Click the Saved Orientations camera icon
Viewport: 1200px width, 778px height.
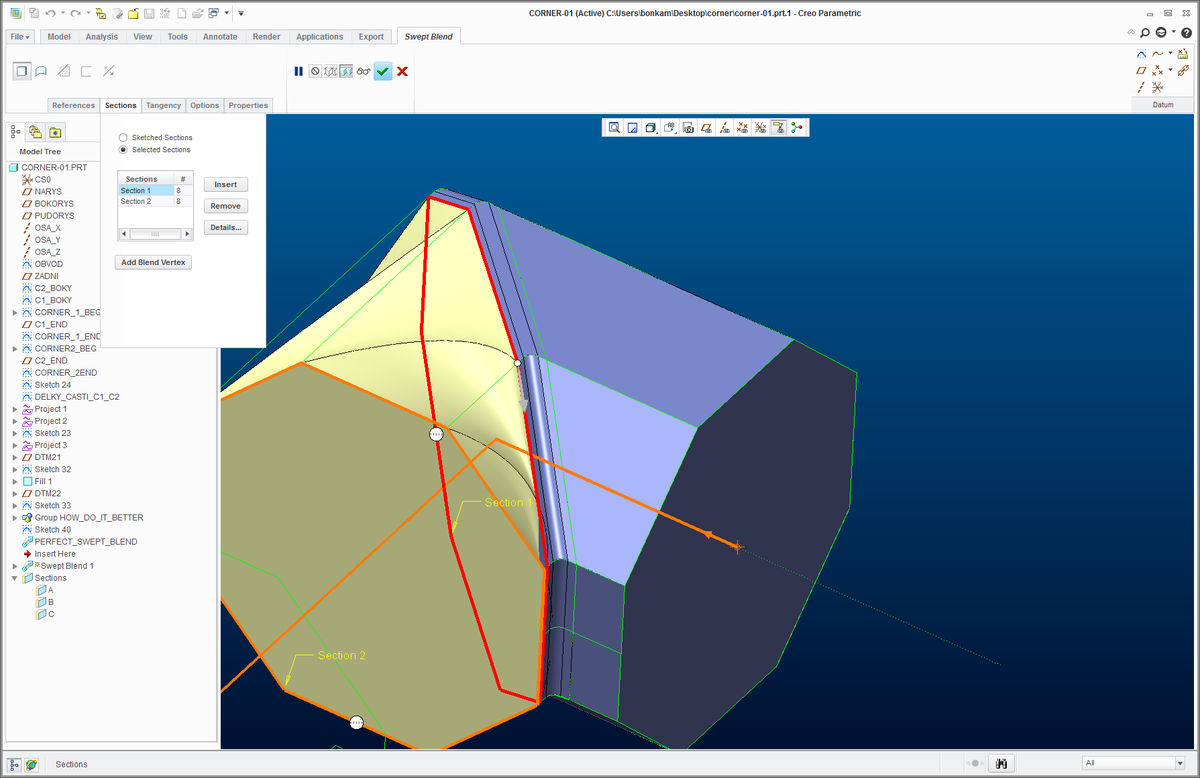pyautogui.click(x=688, y=127)
